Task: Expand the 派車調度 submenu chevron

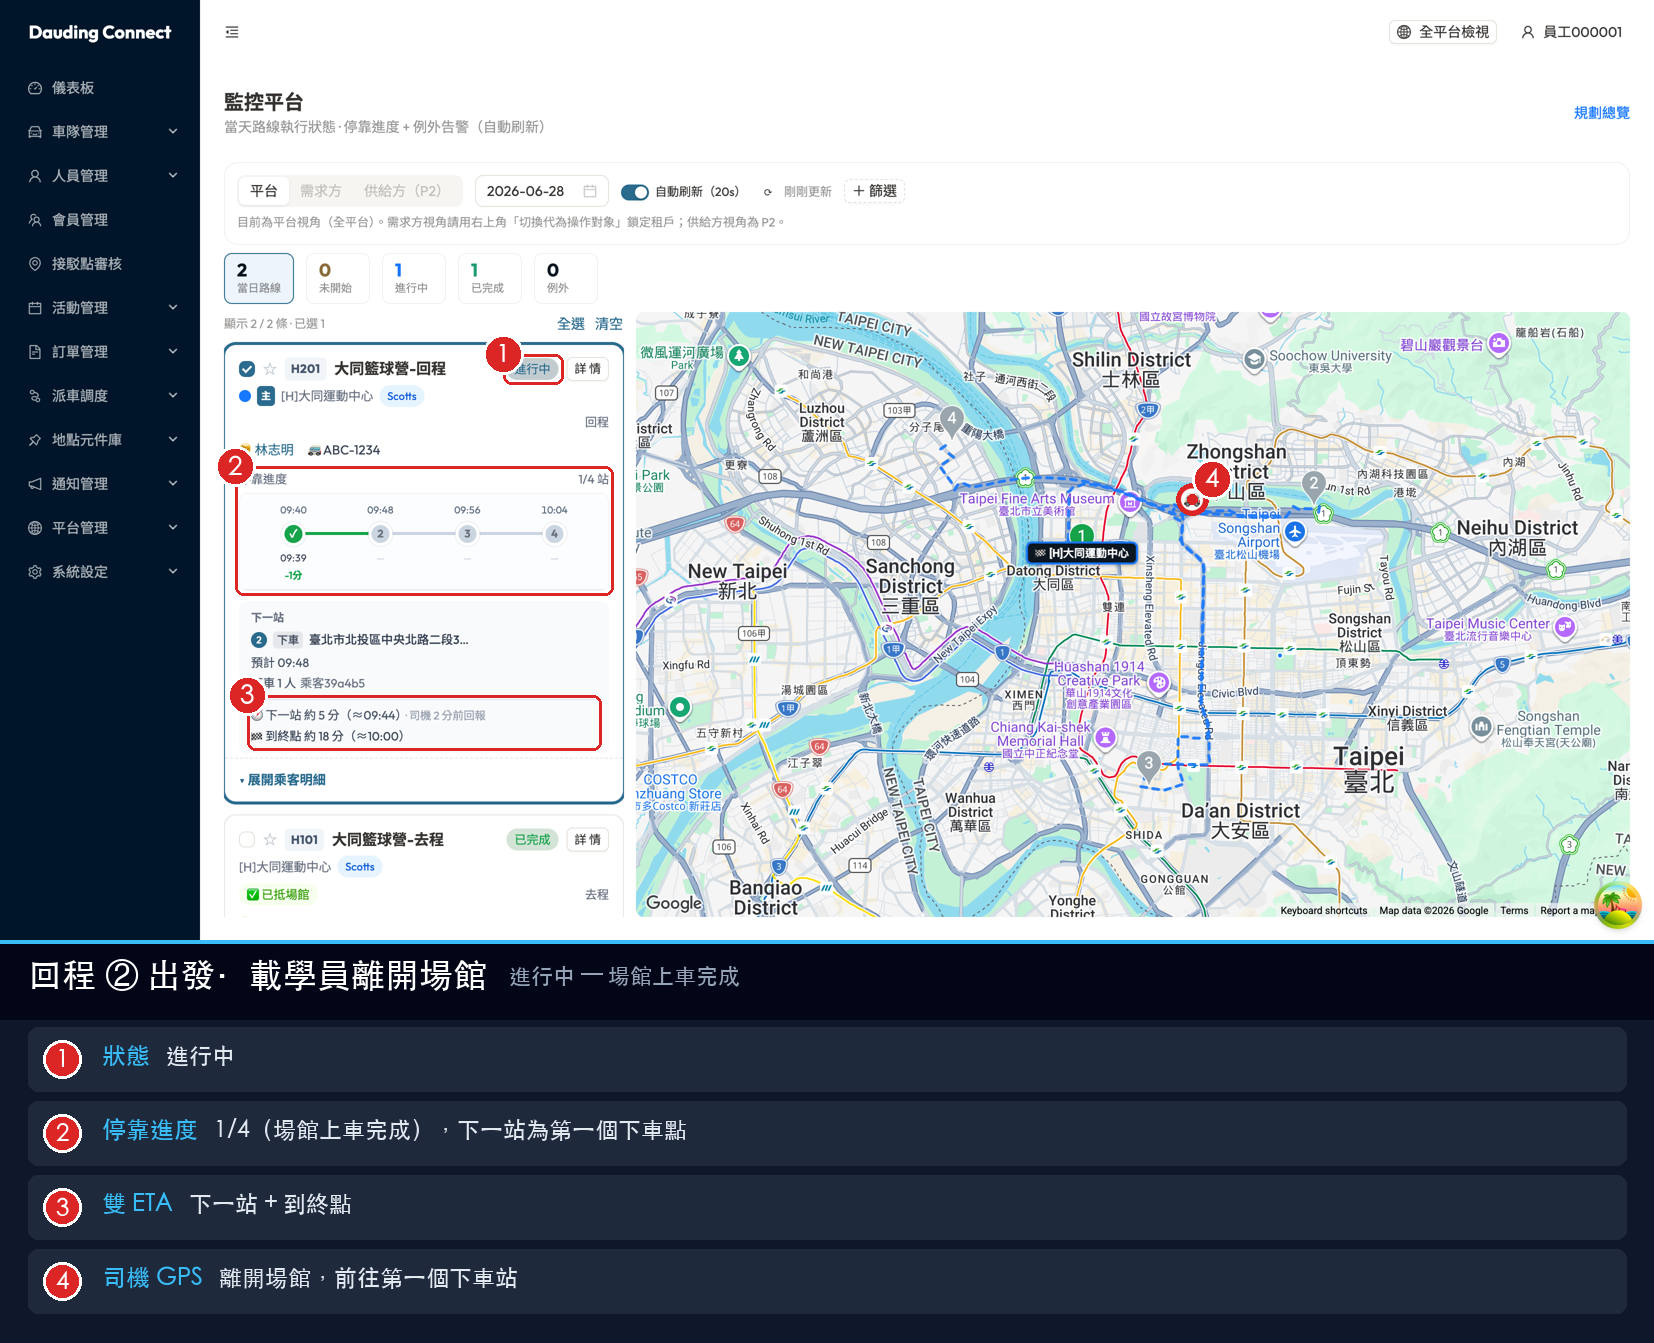Action: (x=173, y=396)
